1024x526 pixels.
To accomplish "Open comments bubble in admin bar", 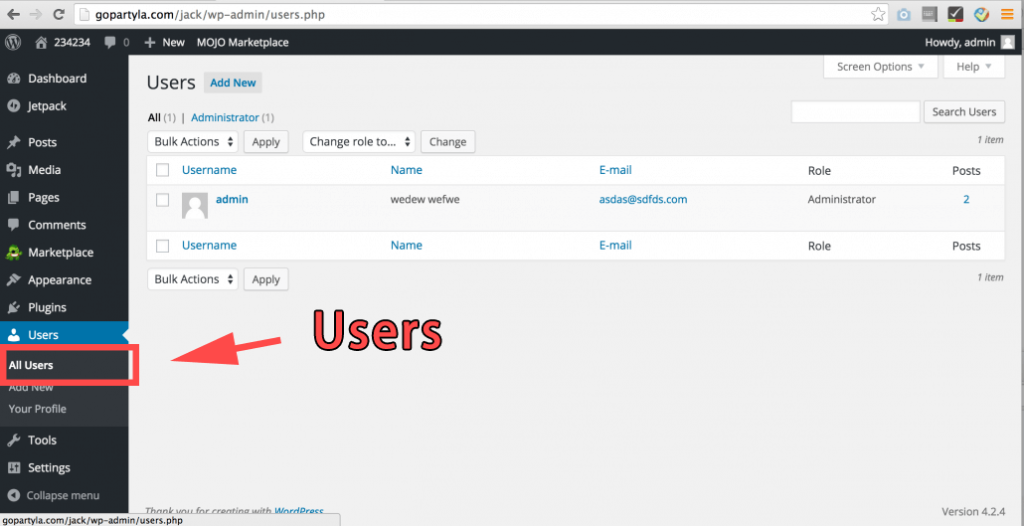I will point(110,42).
